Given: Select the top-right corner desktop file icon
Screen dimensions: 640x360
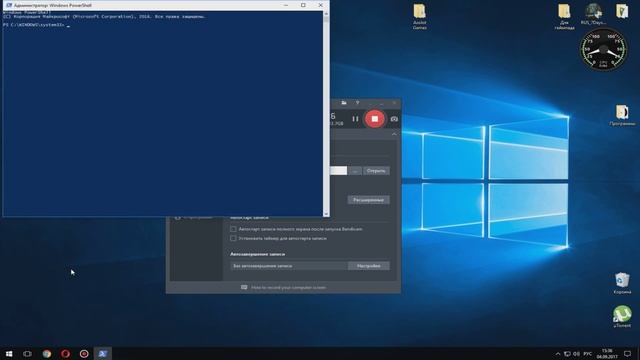Looking at the screenshot, I should pyautogui.click(x=622, y=11).
